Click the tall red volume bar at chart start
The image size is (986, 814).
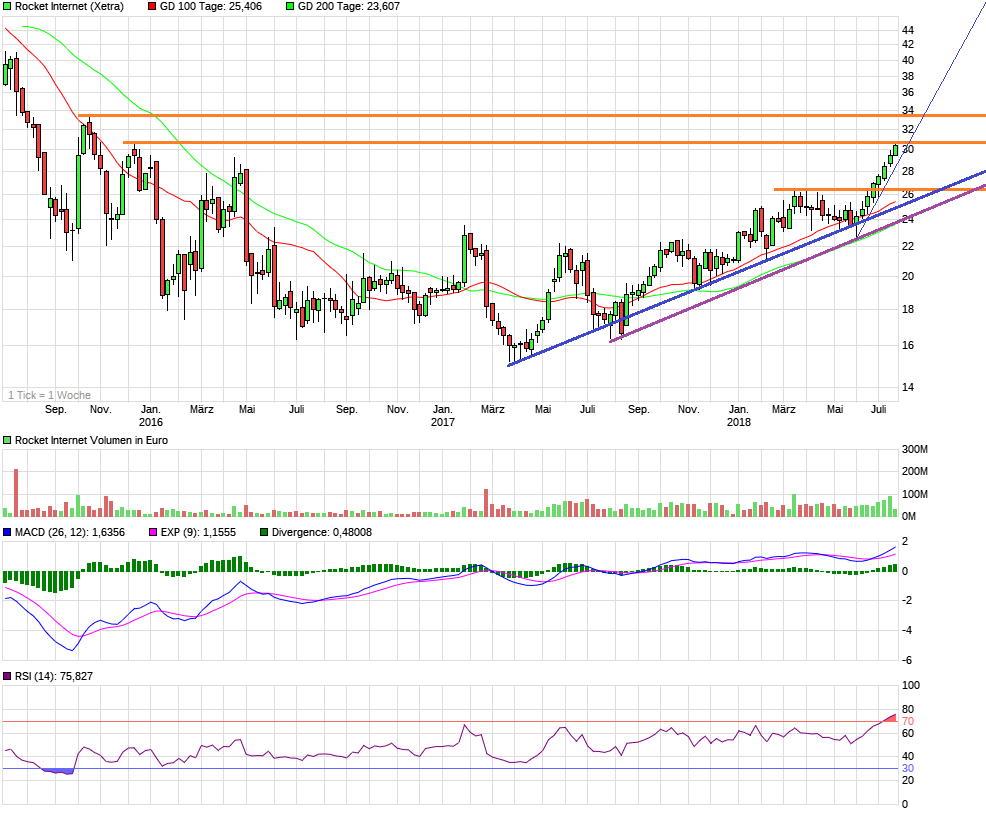[x=16, y=493]
